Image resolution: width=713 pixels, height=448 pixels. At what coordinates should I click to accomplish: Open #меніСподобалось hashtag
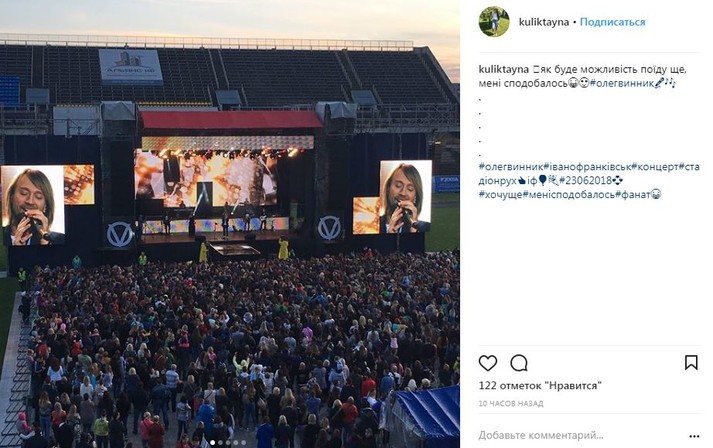click(568, 195)
